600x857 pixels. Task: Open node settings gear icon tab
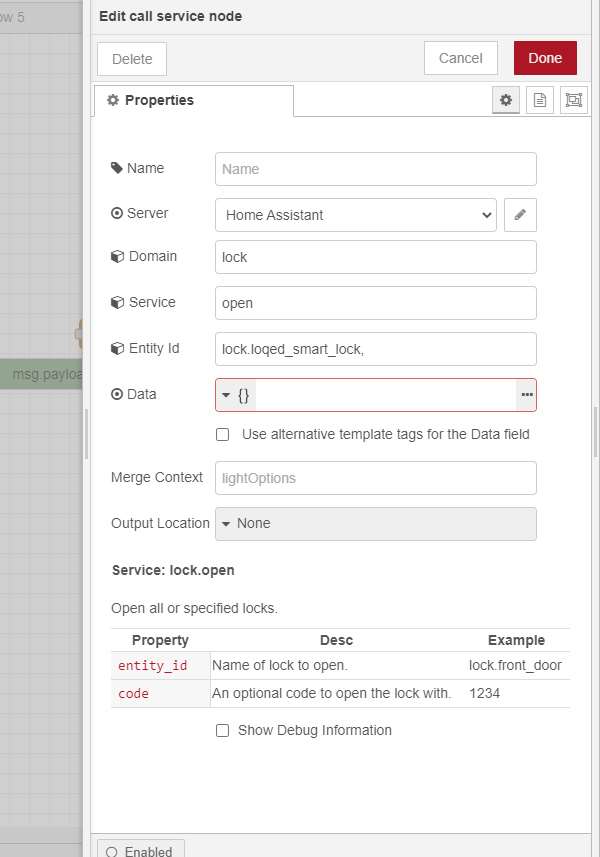[506, 100]
